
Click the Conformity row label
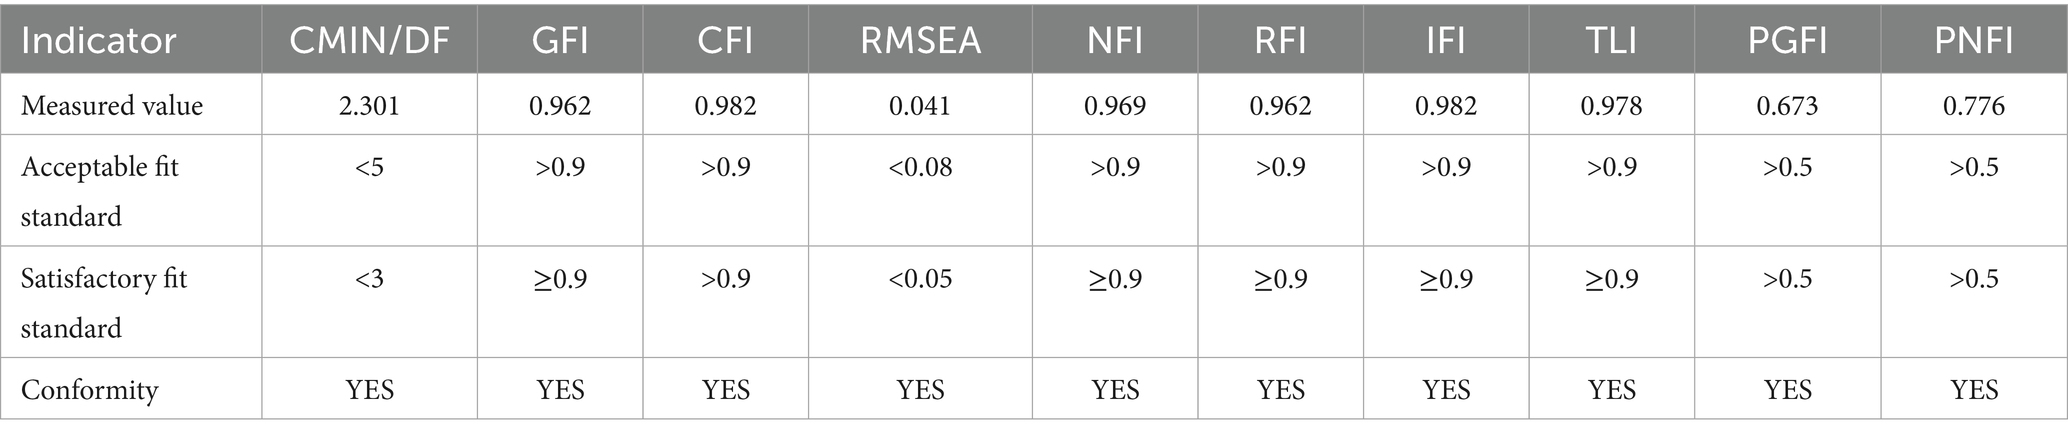point(90,389)
